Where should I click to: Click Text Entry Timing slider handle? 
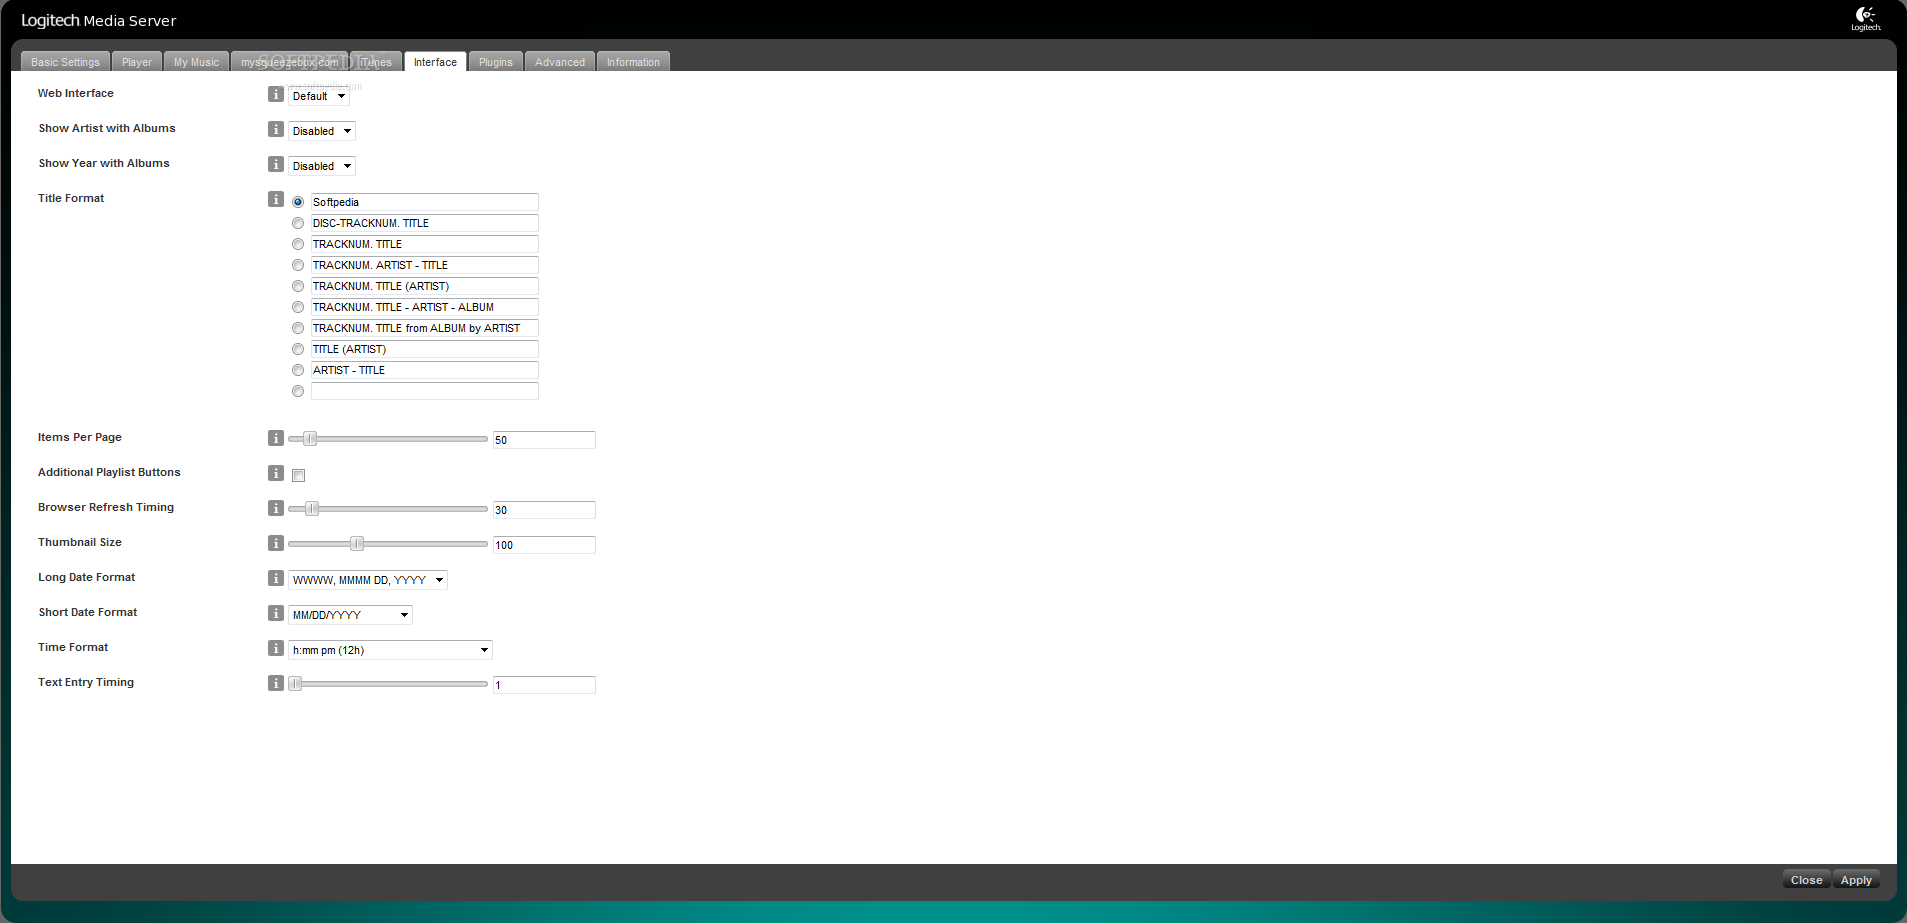pyautogui.click(x=295, y=684)
